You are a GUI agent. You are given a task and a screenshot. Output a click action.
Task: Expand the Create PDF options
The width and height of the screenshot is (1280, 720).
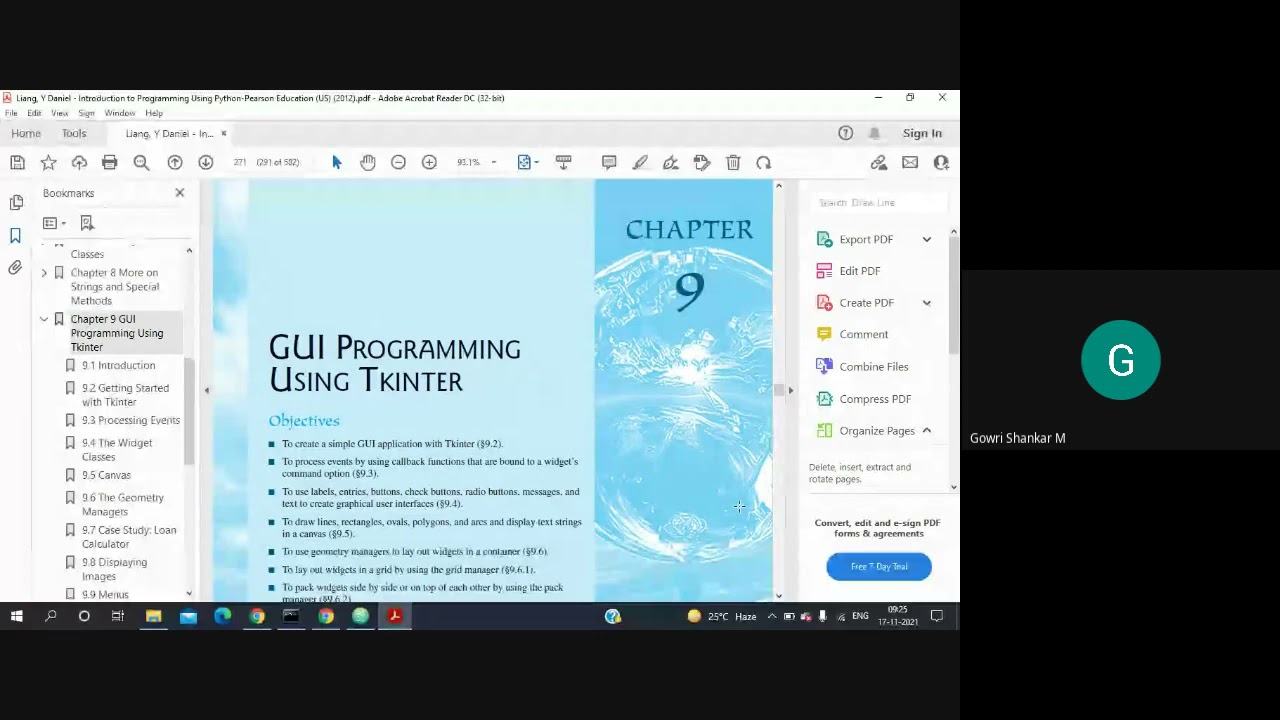[x=927, y=303]
